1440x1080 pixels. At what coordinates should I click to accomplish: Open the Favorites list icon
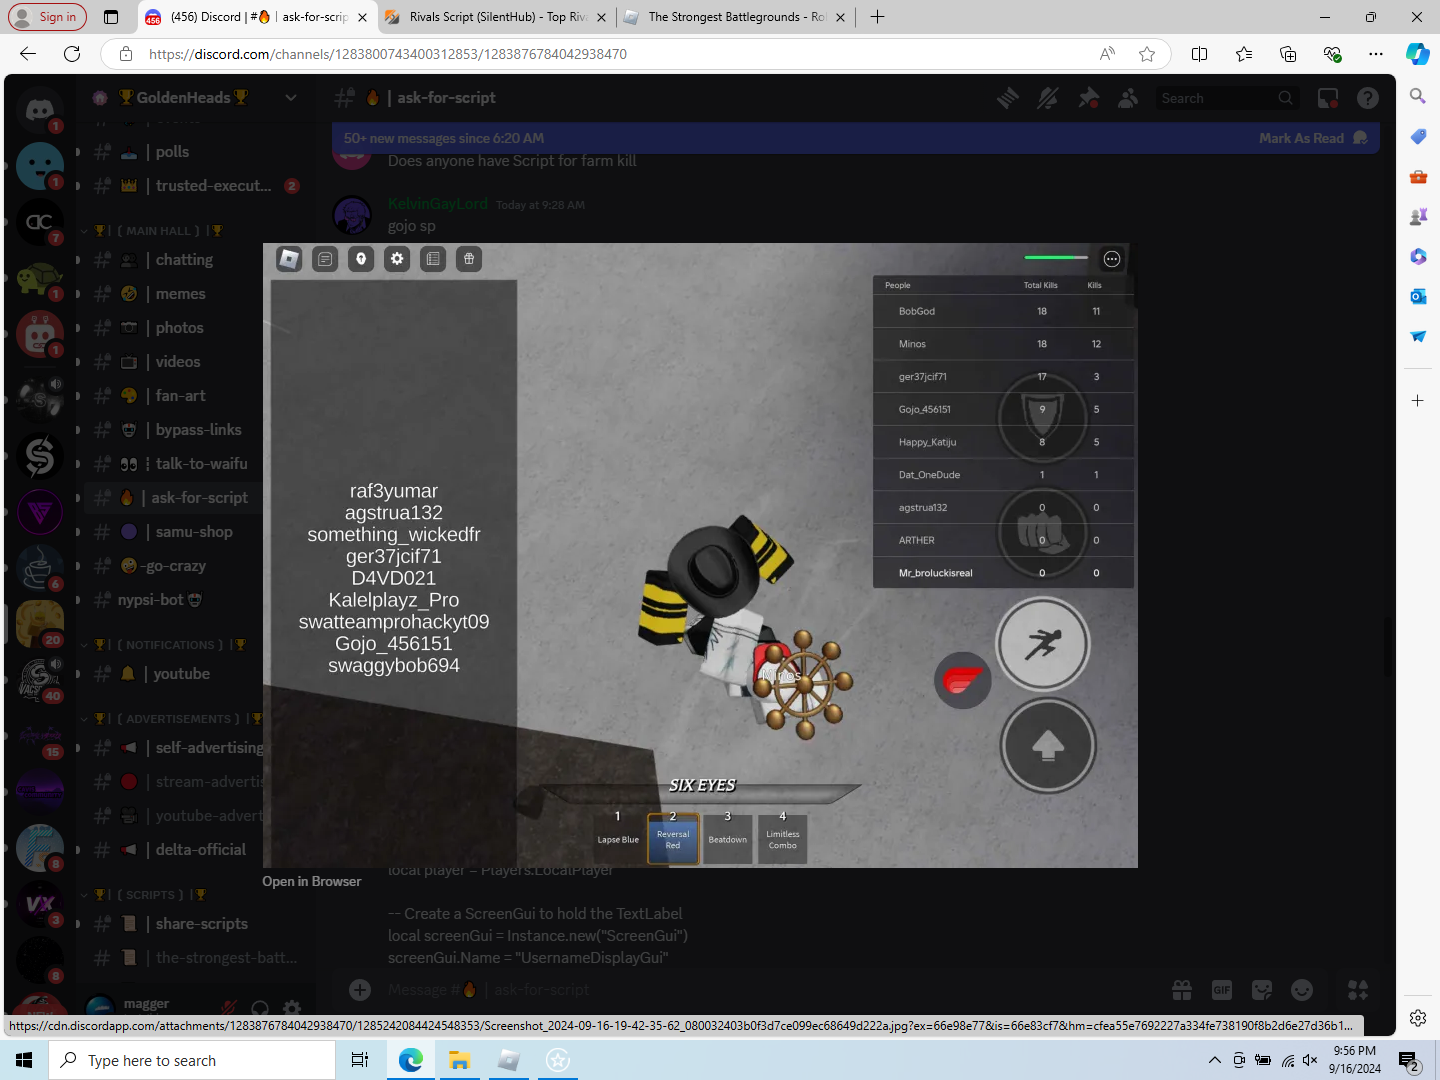click(1244, 54)
